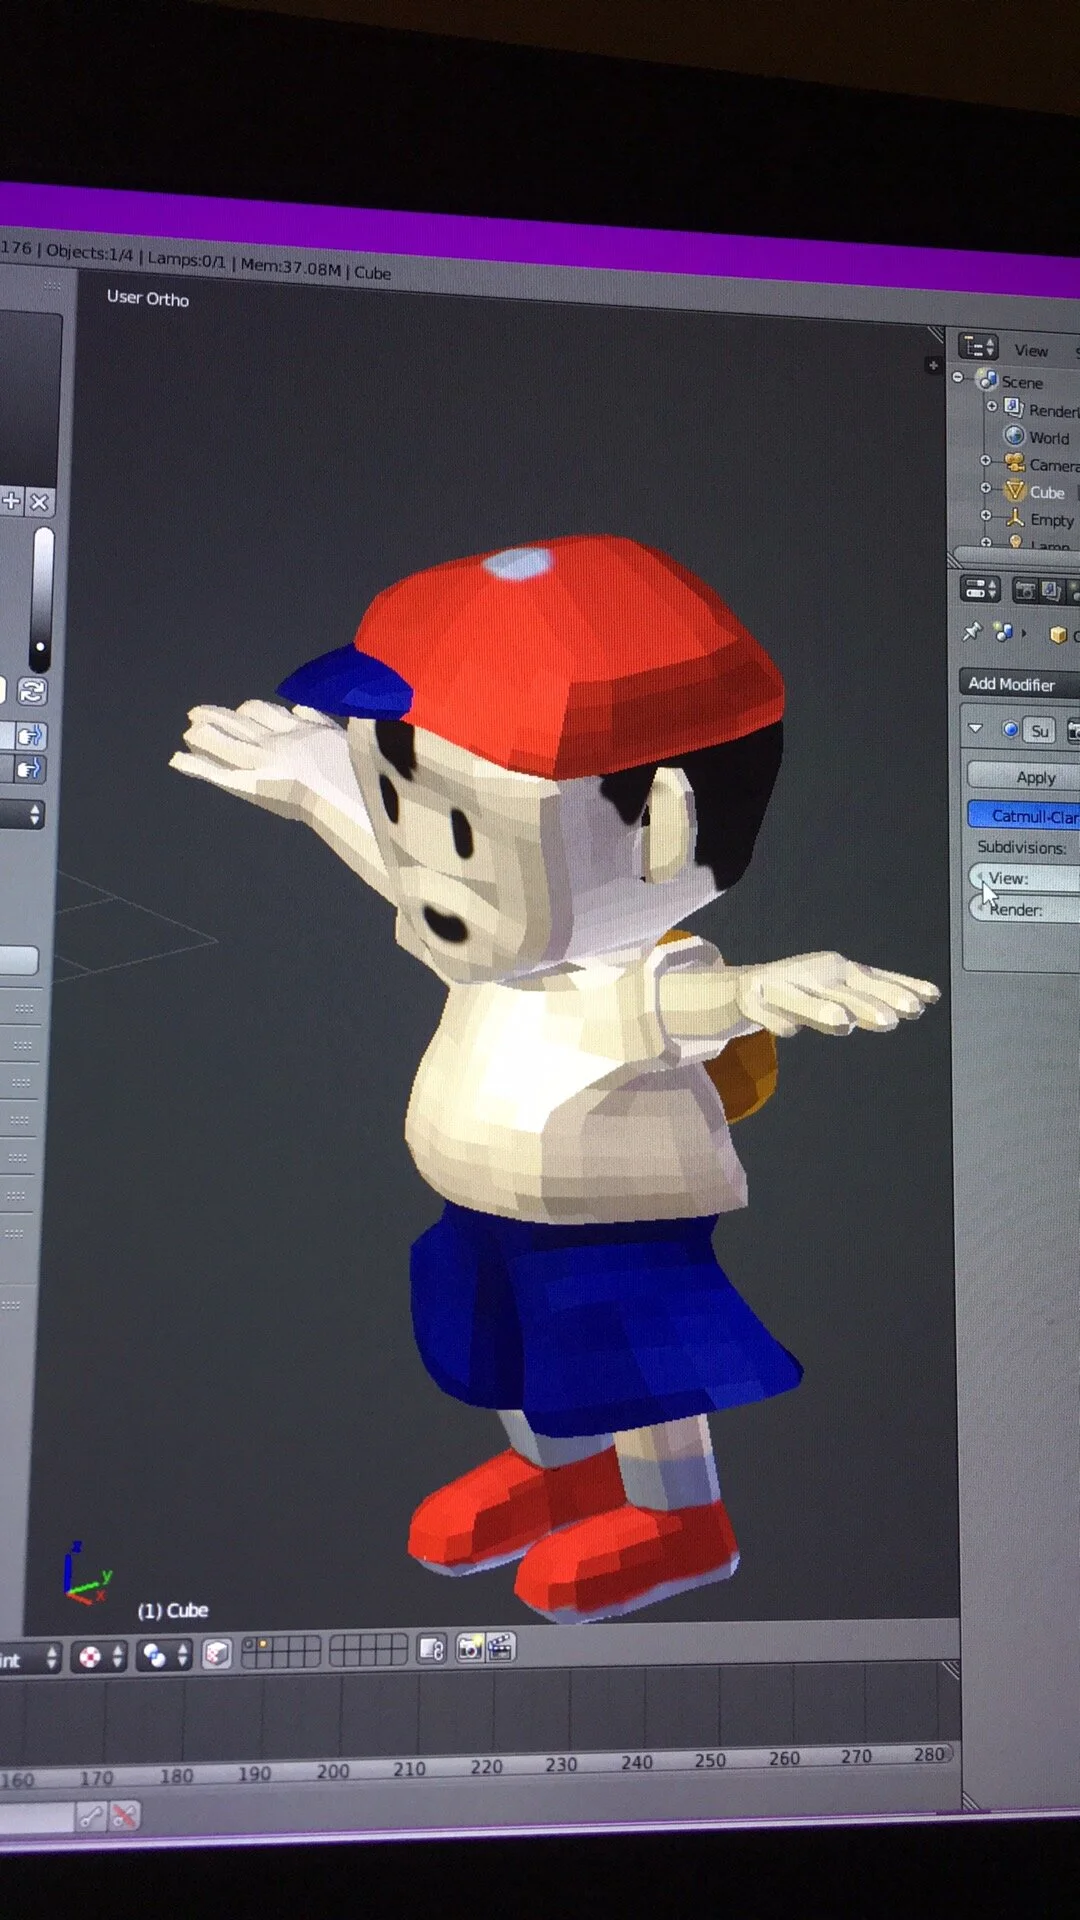Expand the Cube tree node
This screenshot has height=1920, width=1080.
tap(985, 488)
